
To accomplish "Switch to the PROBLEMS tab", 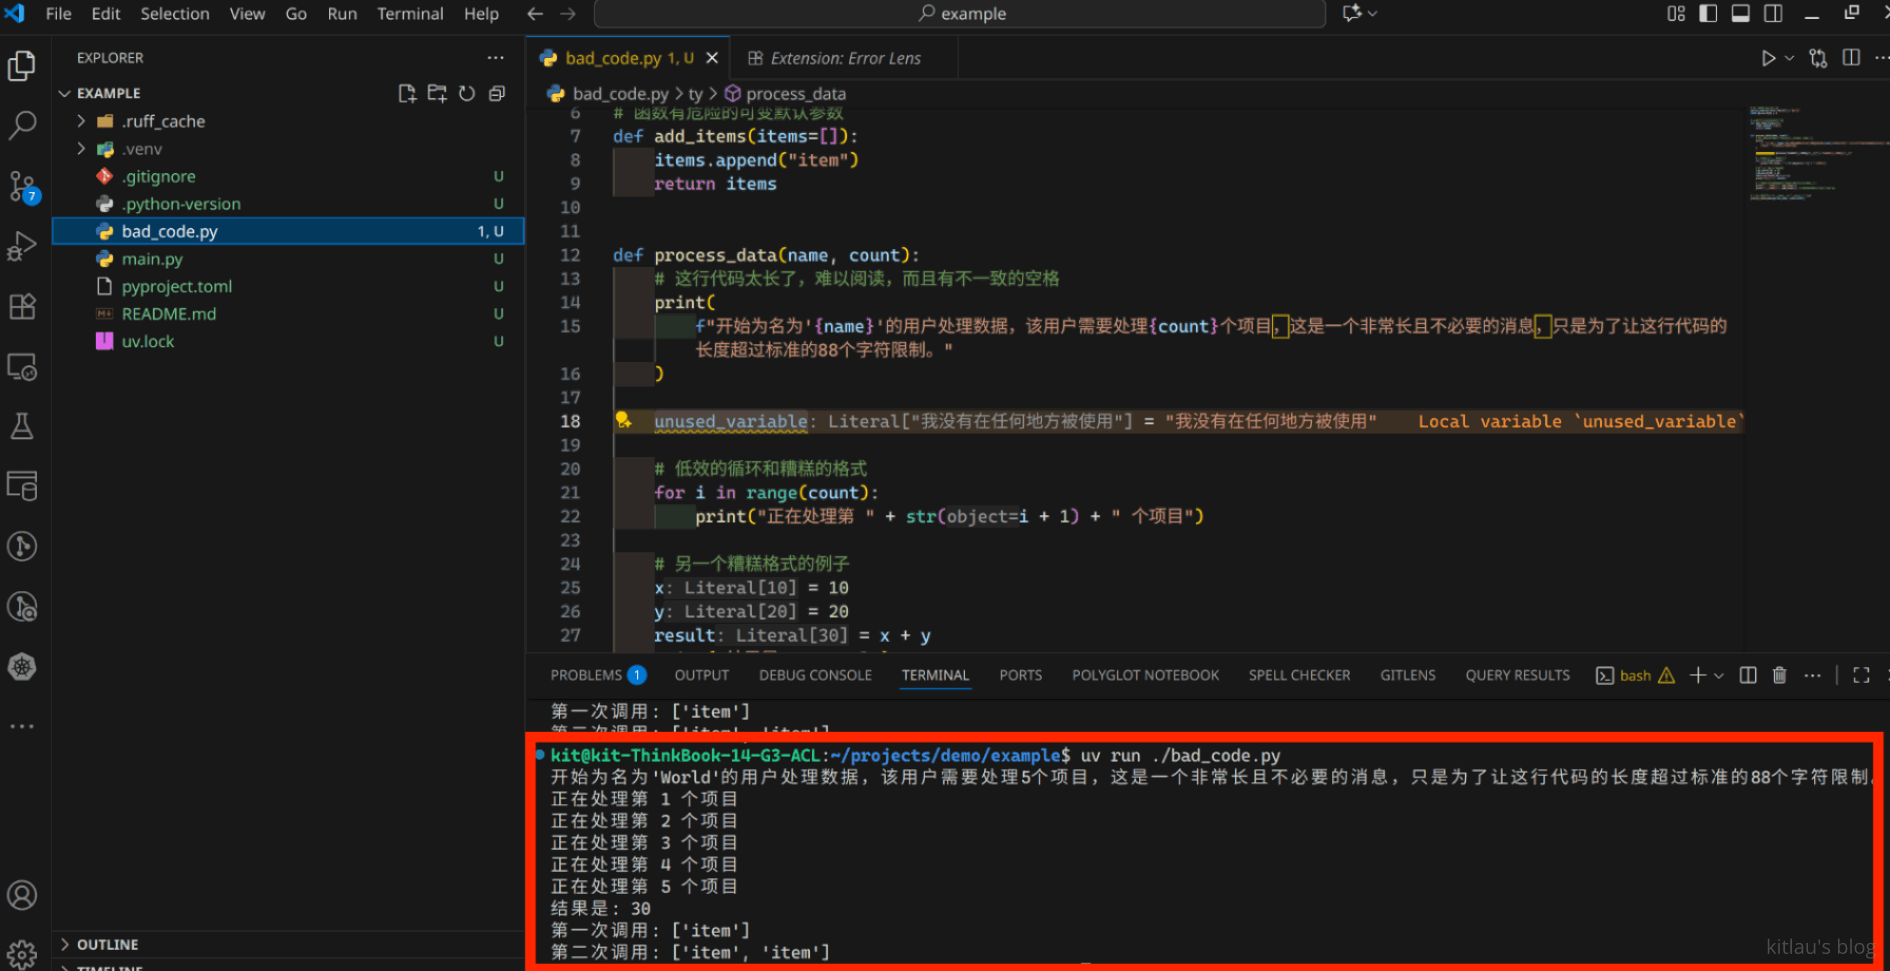I will 586,675.
